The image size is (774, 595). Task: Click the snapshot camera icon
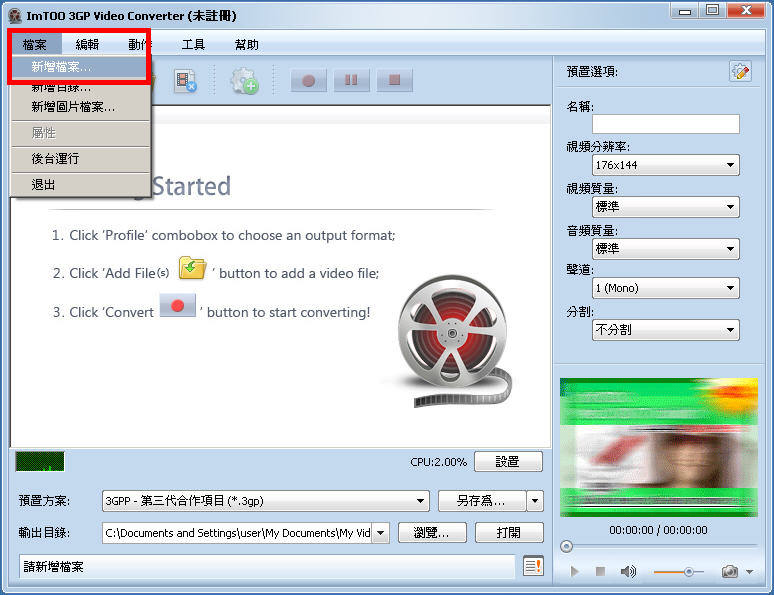click(730, 571)
